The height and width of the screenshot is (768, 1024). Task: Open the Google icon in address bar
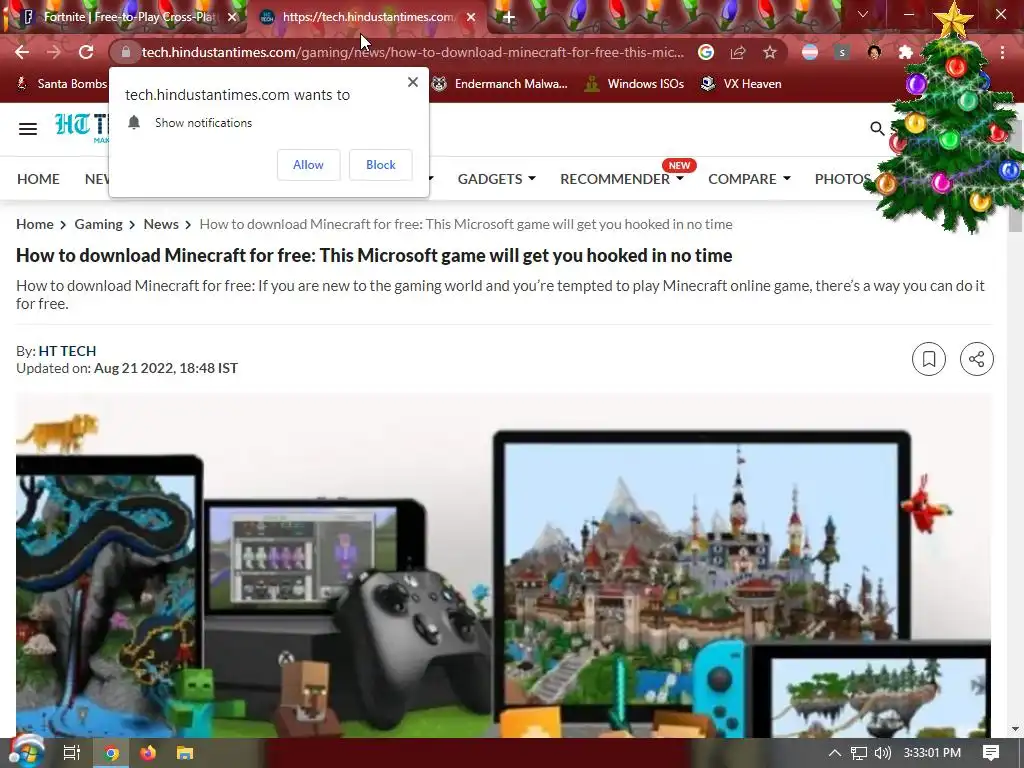706,52
